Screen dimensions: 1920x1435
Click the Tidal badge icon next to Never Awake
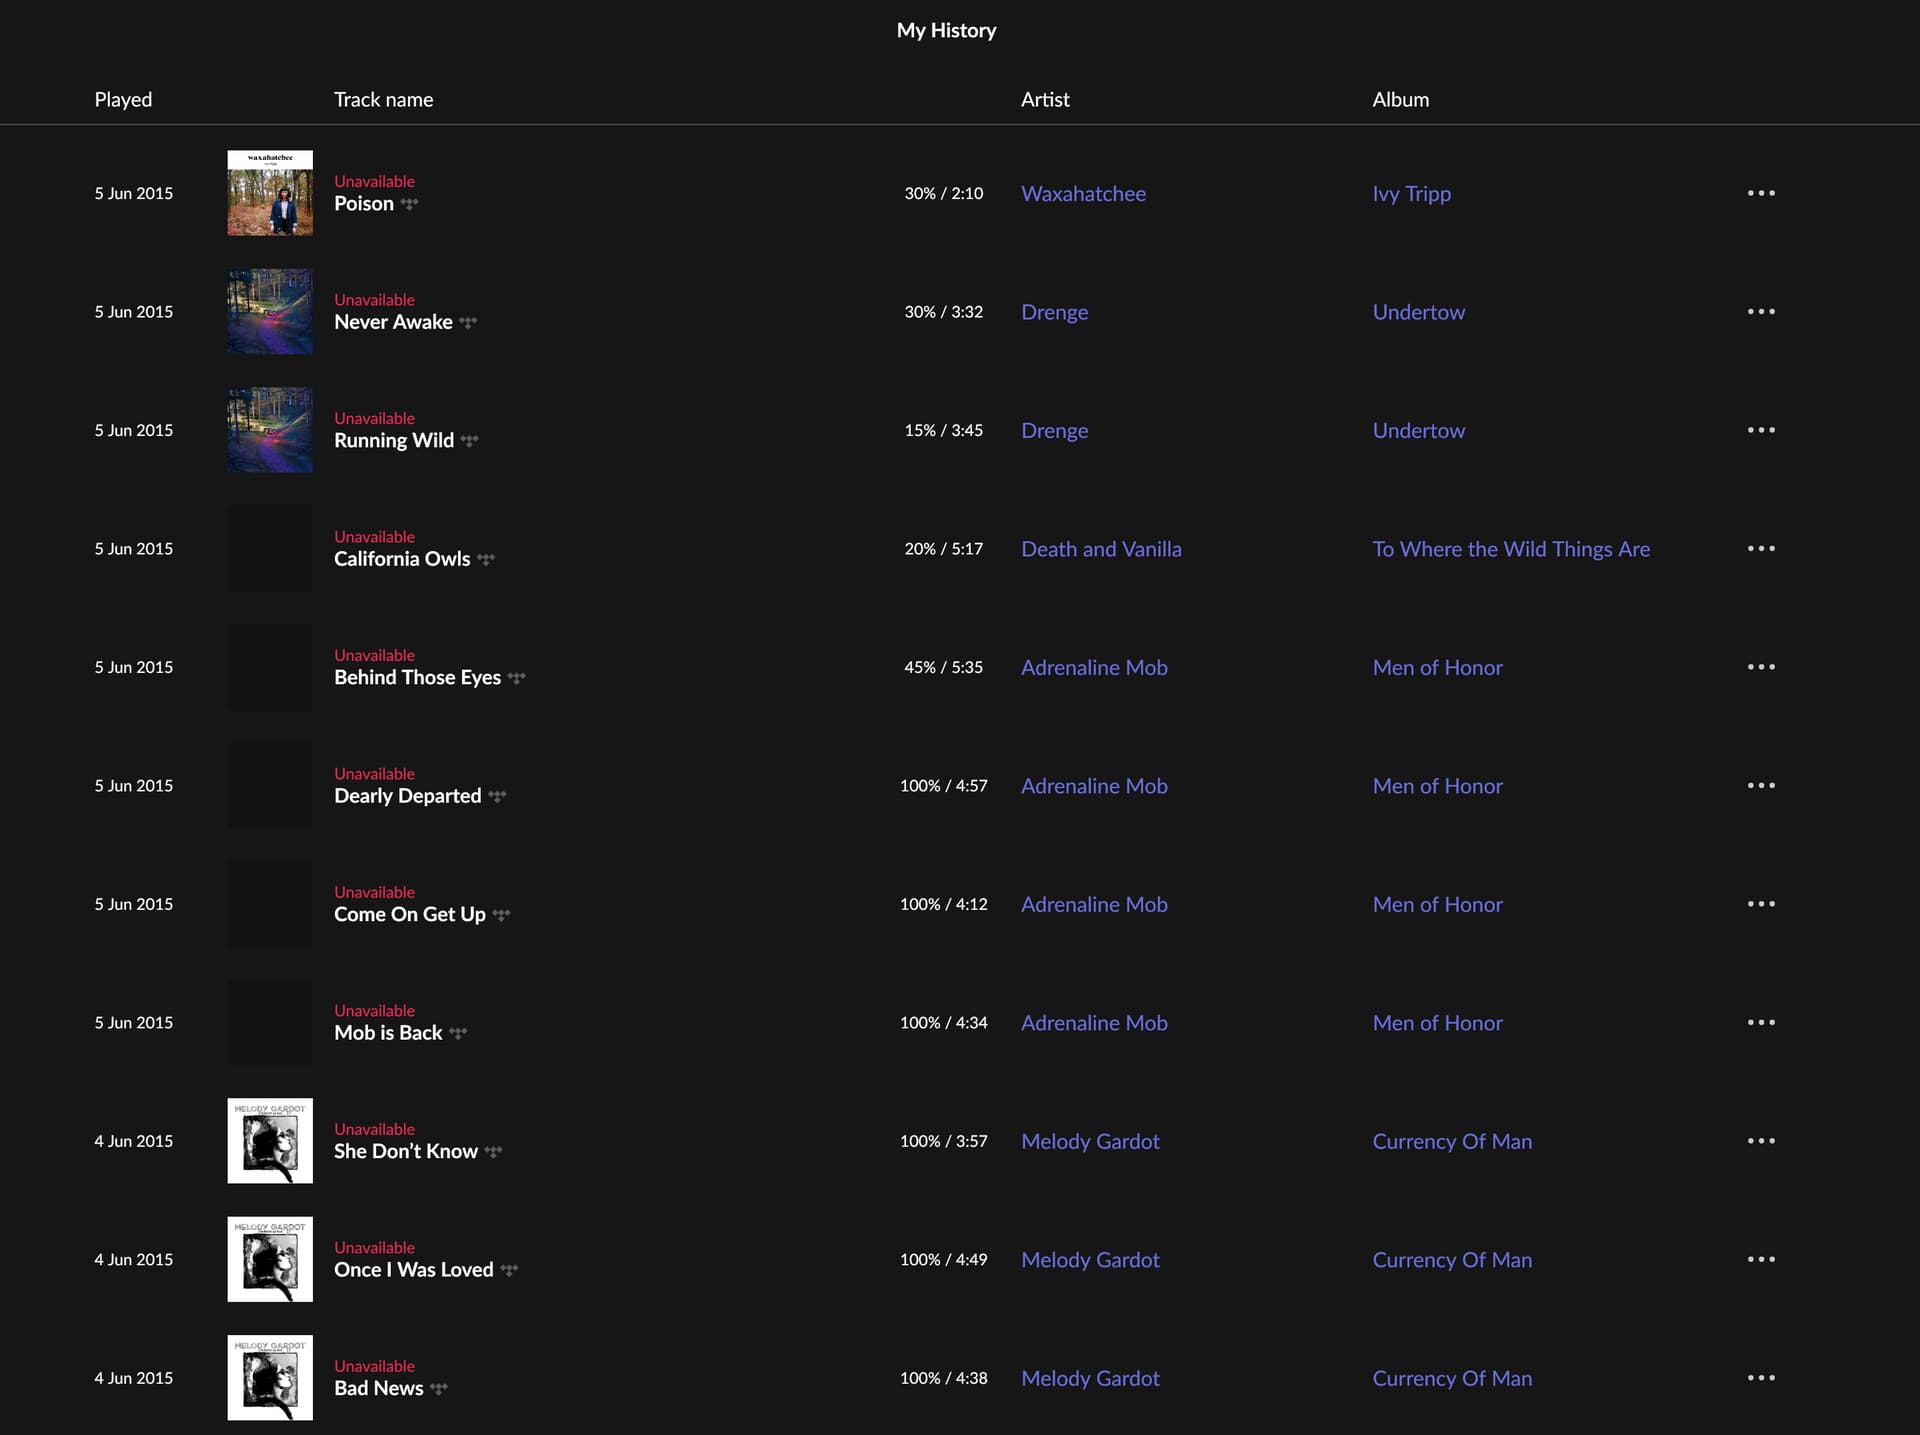[x=468, y=322]
